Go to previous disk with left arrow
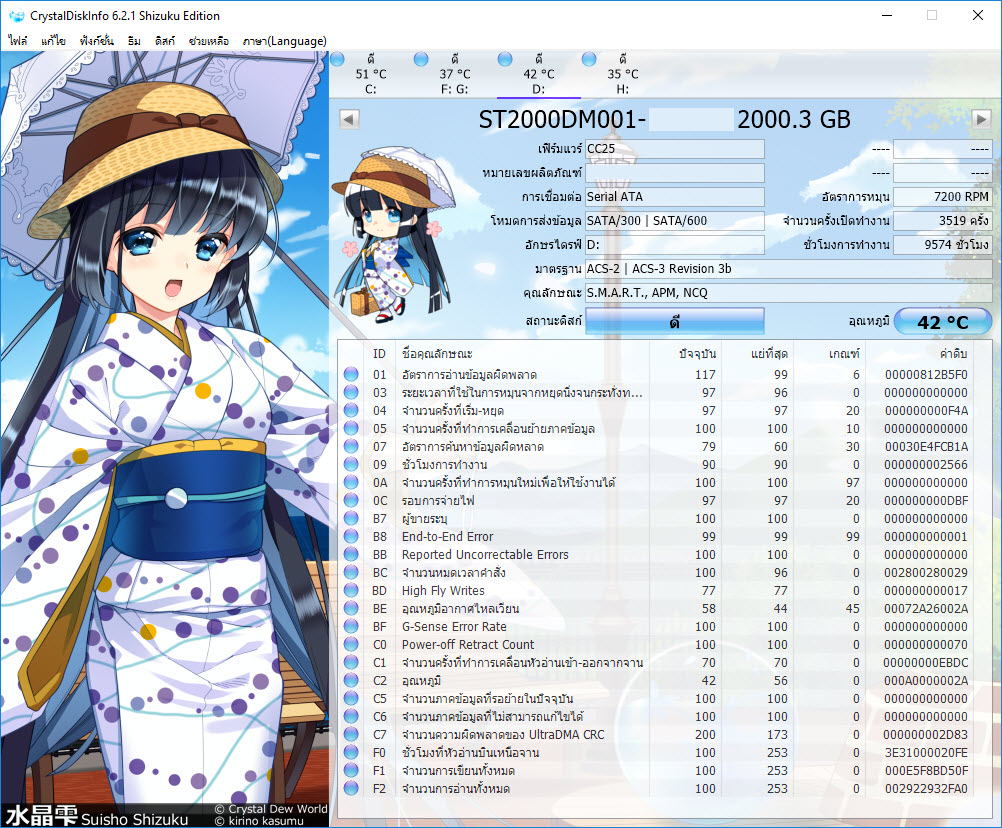The height and width of the screenshot is (828, 1002). [349, 120]
